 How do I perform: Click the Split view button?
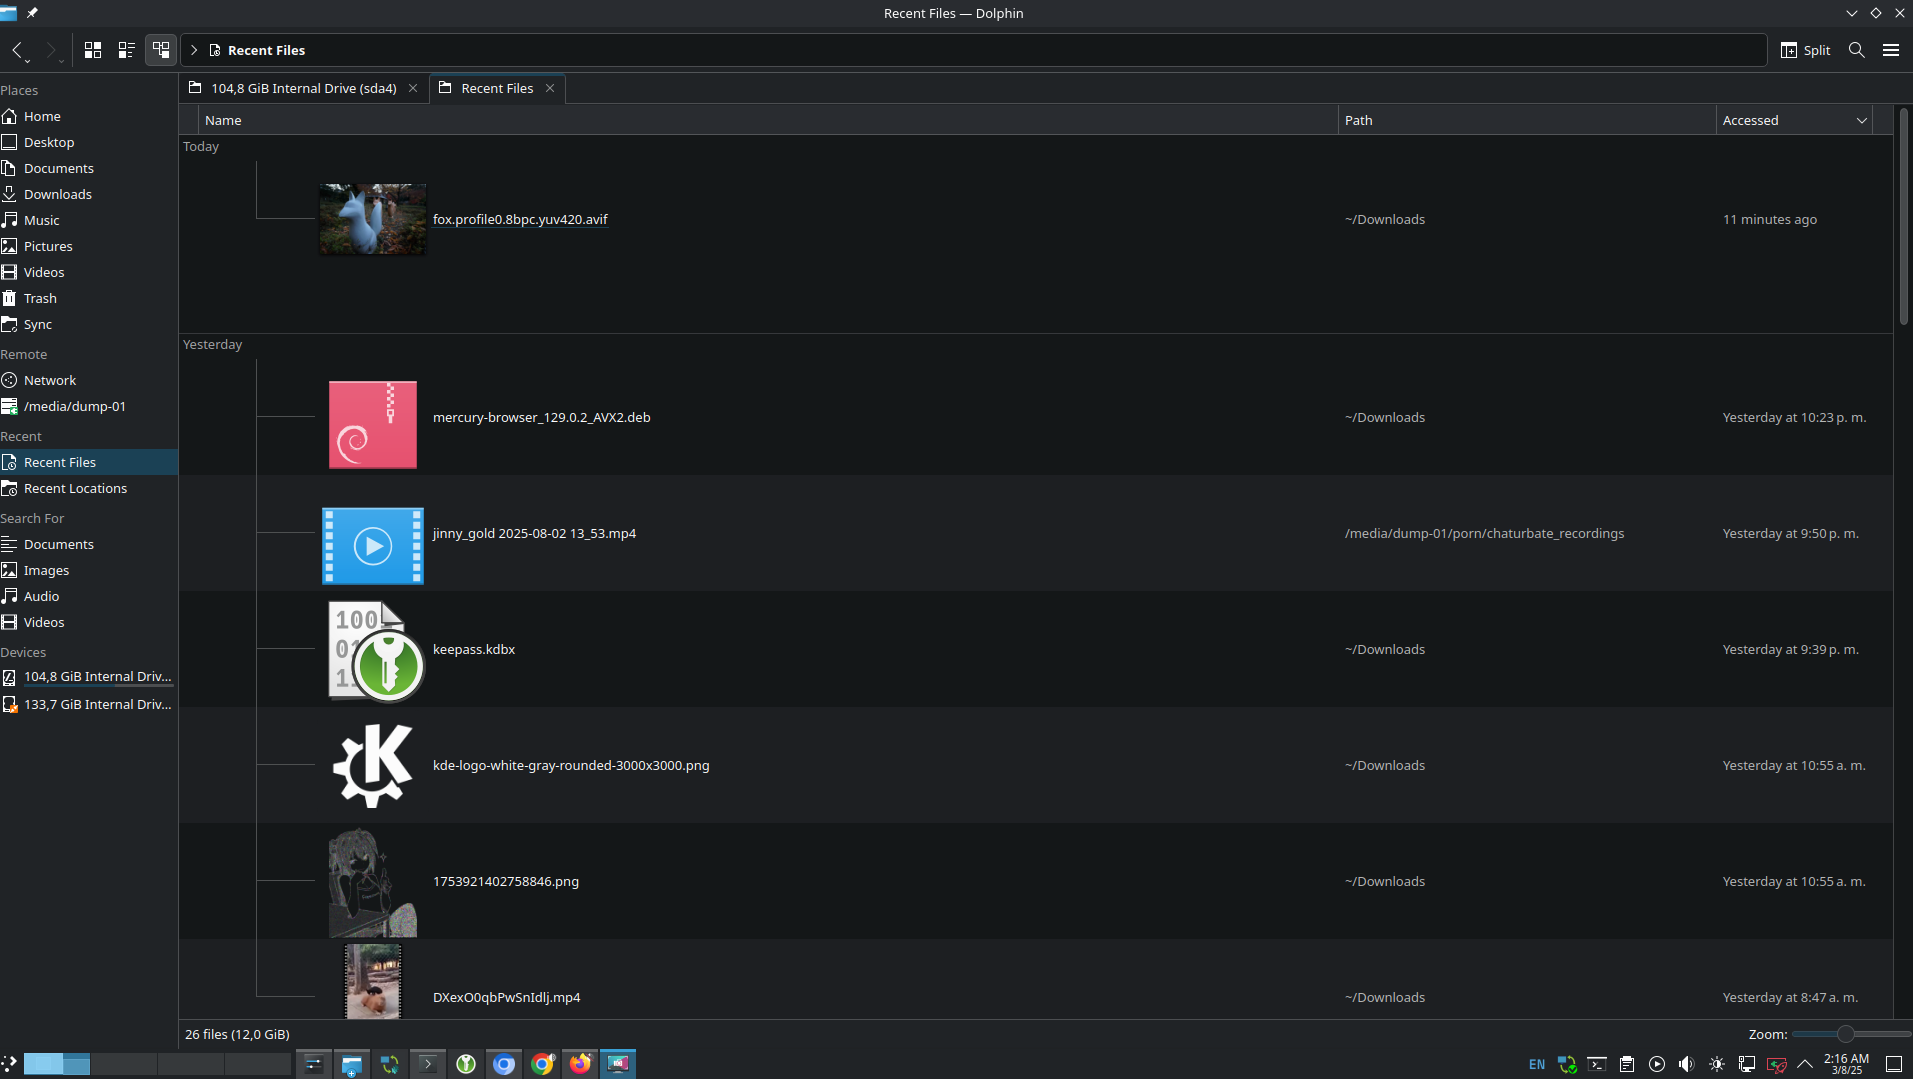(1806, 50)
